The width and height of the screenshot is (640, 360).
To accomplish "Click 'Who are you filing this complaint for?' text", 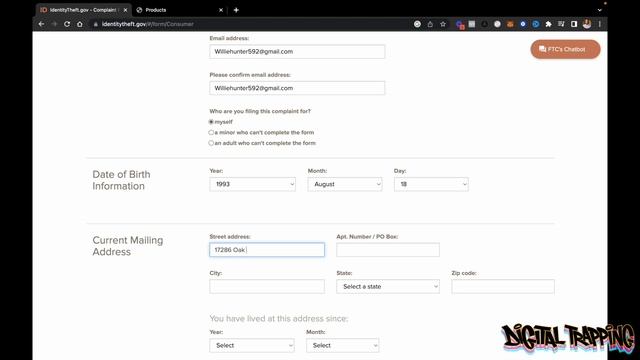I will point(260,111).
